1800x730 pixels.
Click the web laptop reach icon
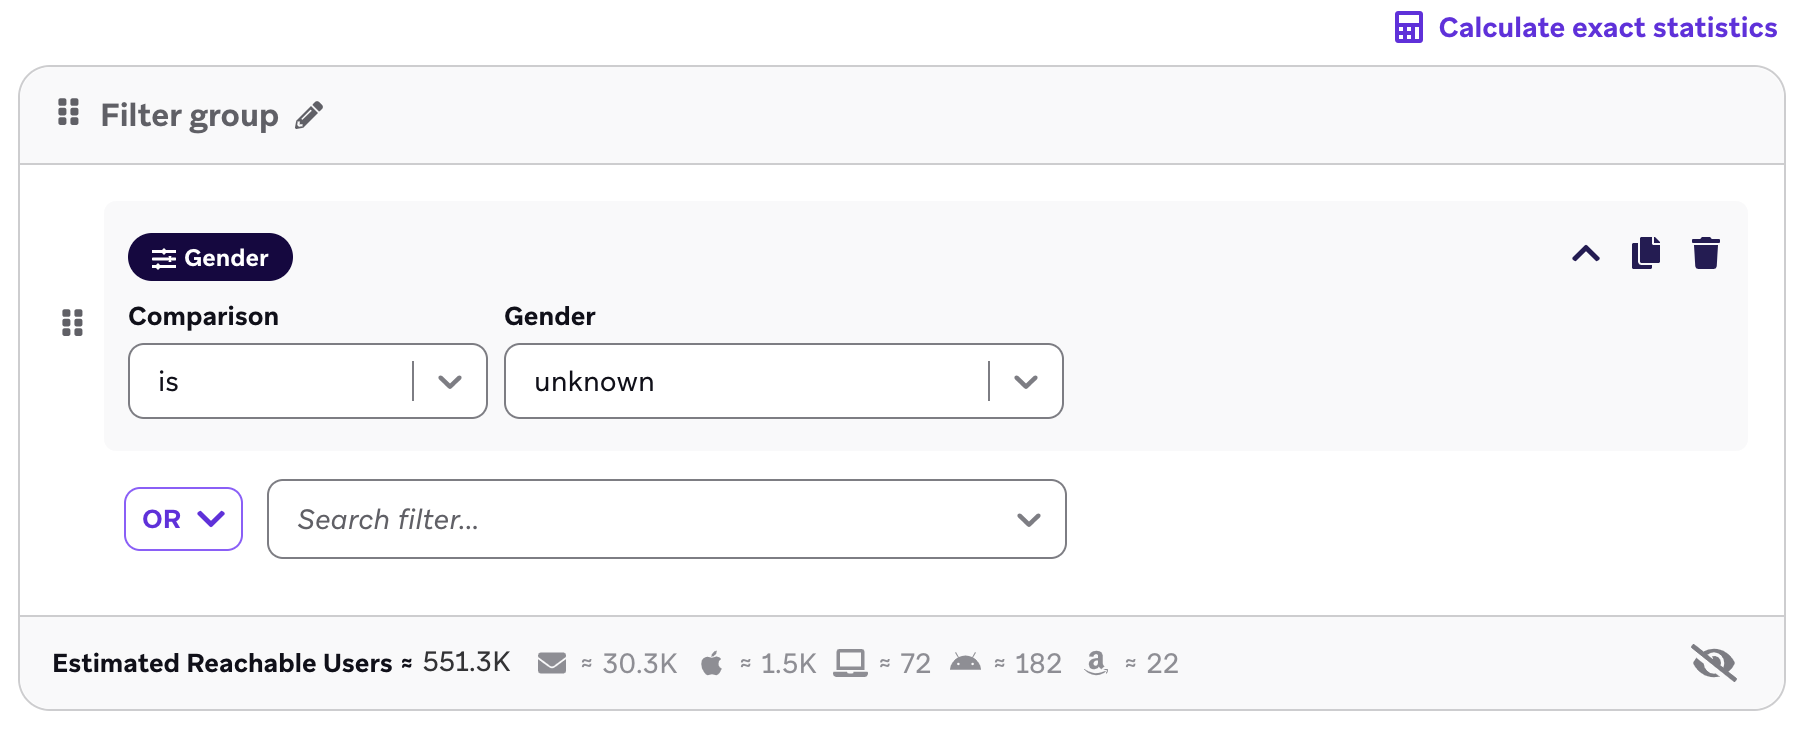tap(851, 663)
